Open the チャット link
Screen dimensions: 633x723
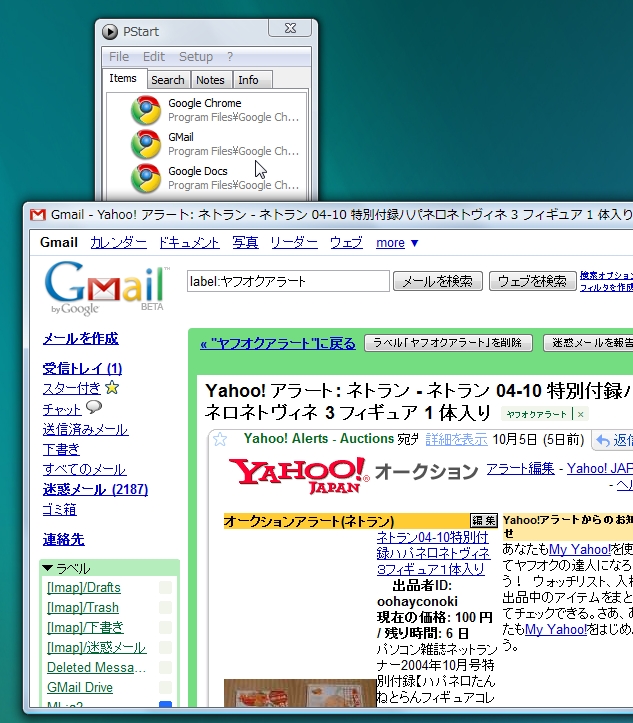click(62, 409)
